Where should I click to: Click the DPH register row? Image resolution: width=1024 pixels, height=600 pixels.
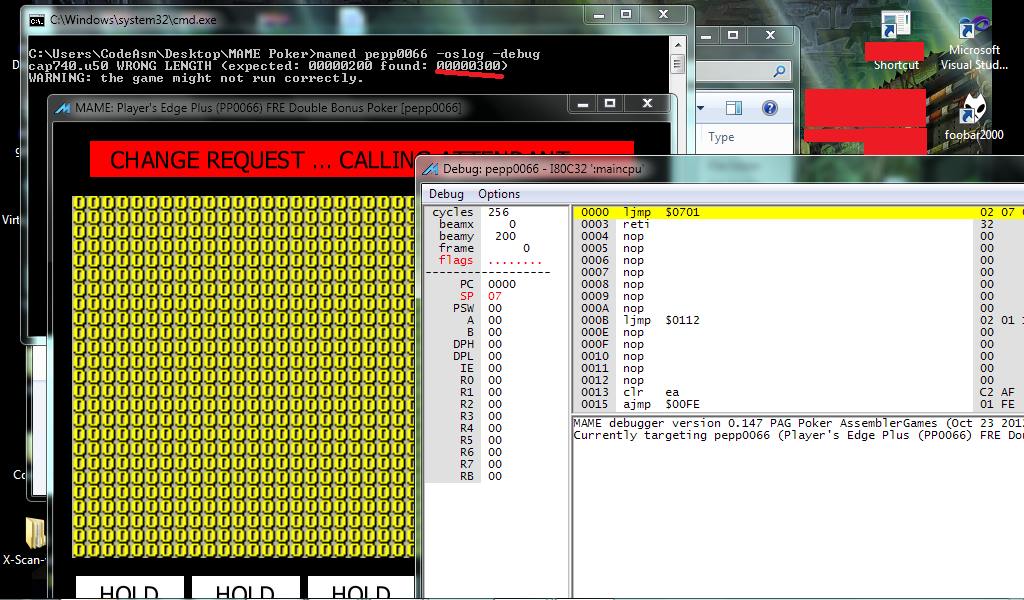[x=496, y=344]
